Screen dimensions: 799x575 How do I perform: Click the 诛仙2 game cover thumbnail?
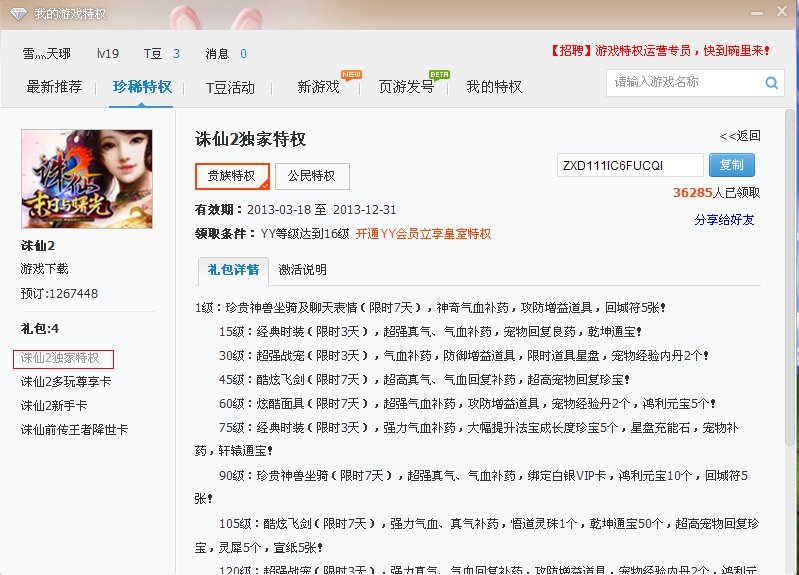(87, 179)
